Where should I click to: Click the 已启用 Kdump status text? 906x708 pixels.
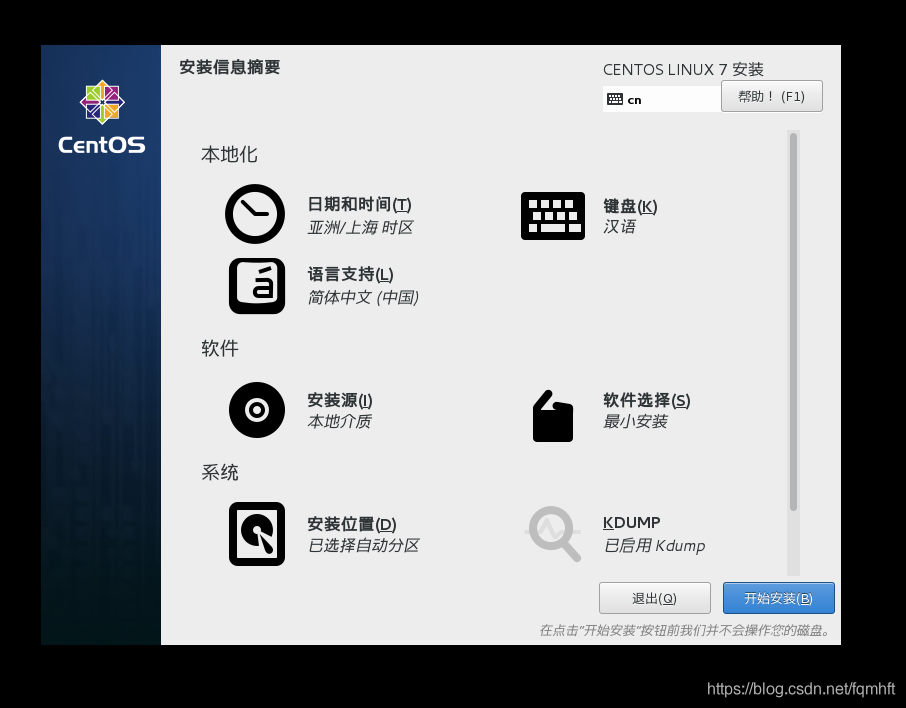[x=654, y=546]
